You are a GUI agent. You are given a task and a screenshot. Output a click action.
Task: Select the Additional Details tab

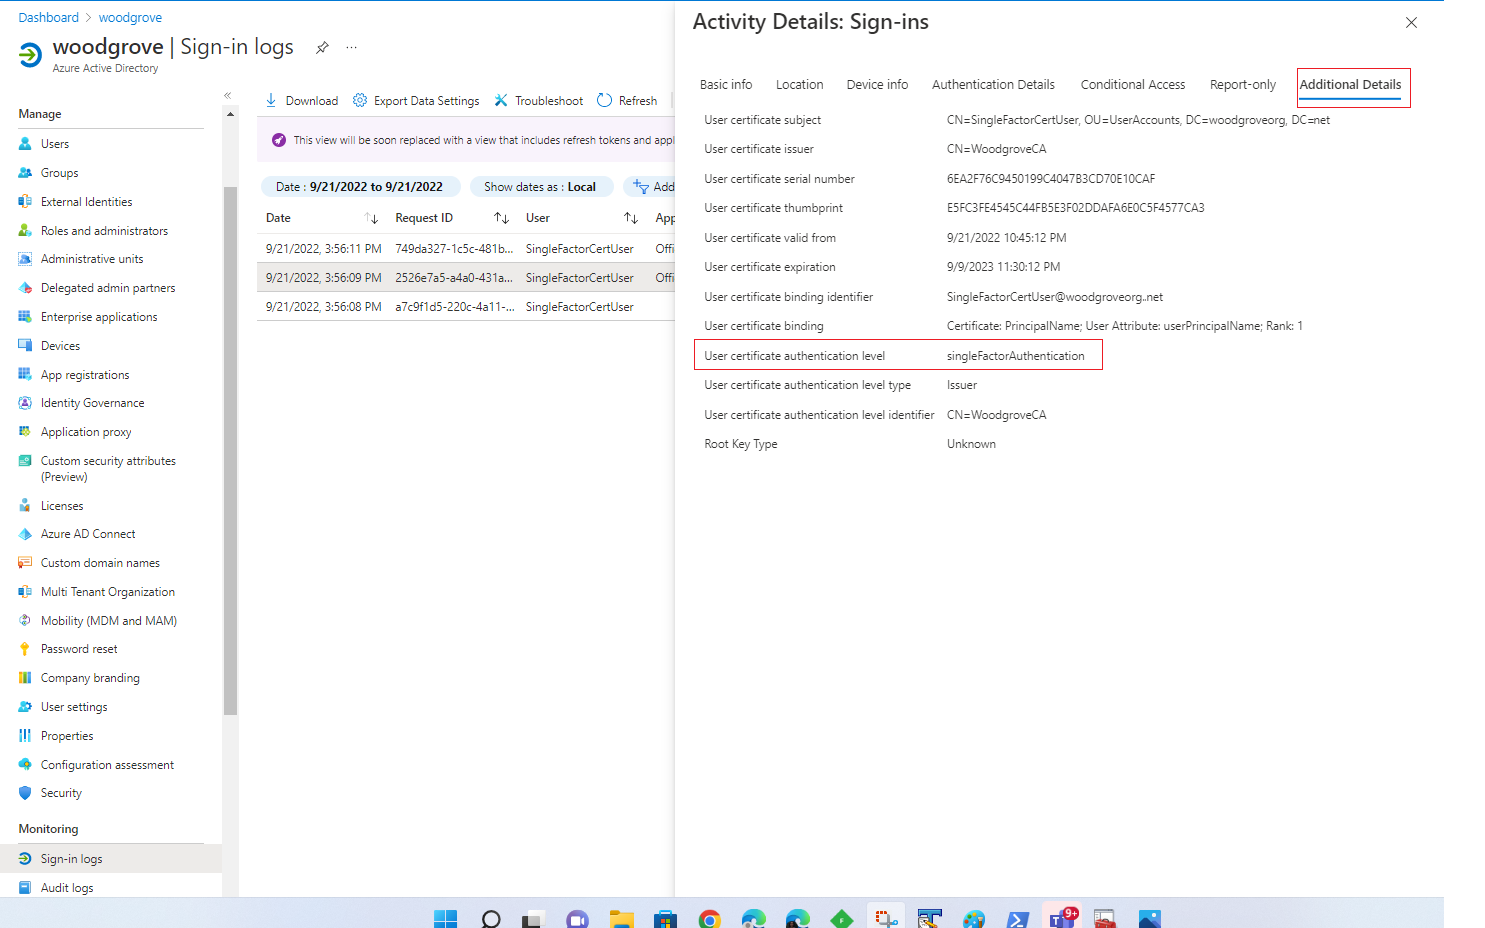[1350, 85]
